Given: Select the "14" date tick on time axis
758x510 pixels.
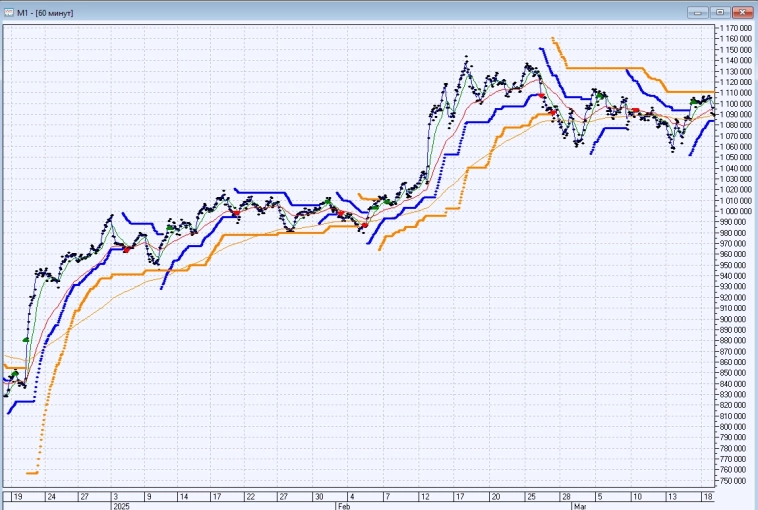Looking at the screenshot, I should point(183,495).
